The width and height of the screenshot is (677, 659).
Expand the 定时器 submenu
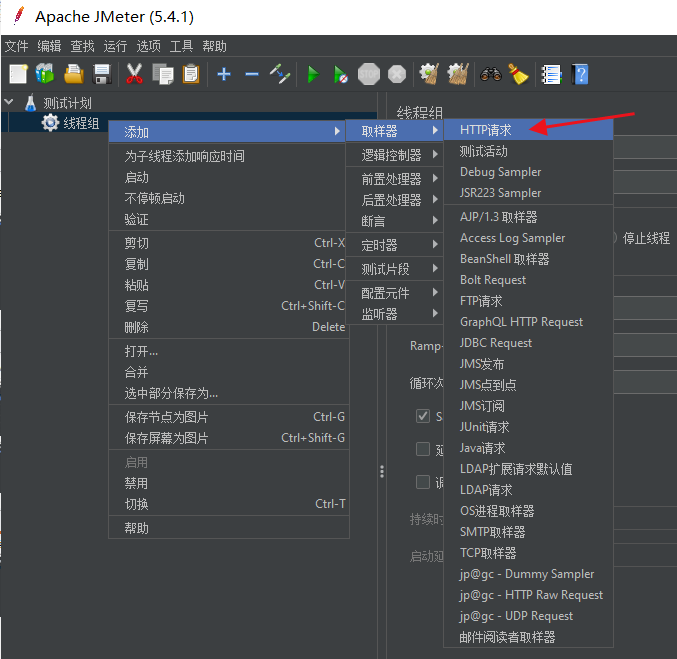point(395,245)
